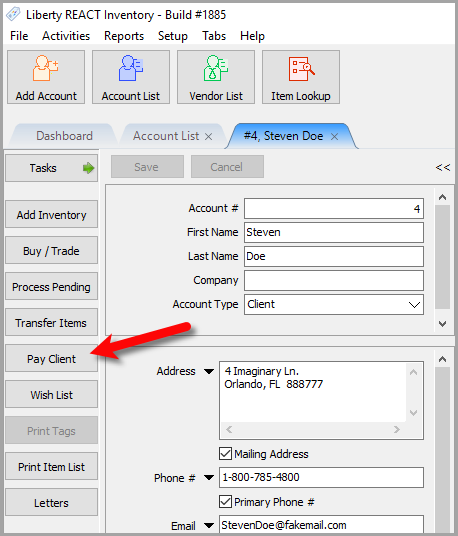Click down arrow of account details scrollbar
This screenshot has height=536, width=458.
click(x=443, y=323)
